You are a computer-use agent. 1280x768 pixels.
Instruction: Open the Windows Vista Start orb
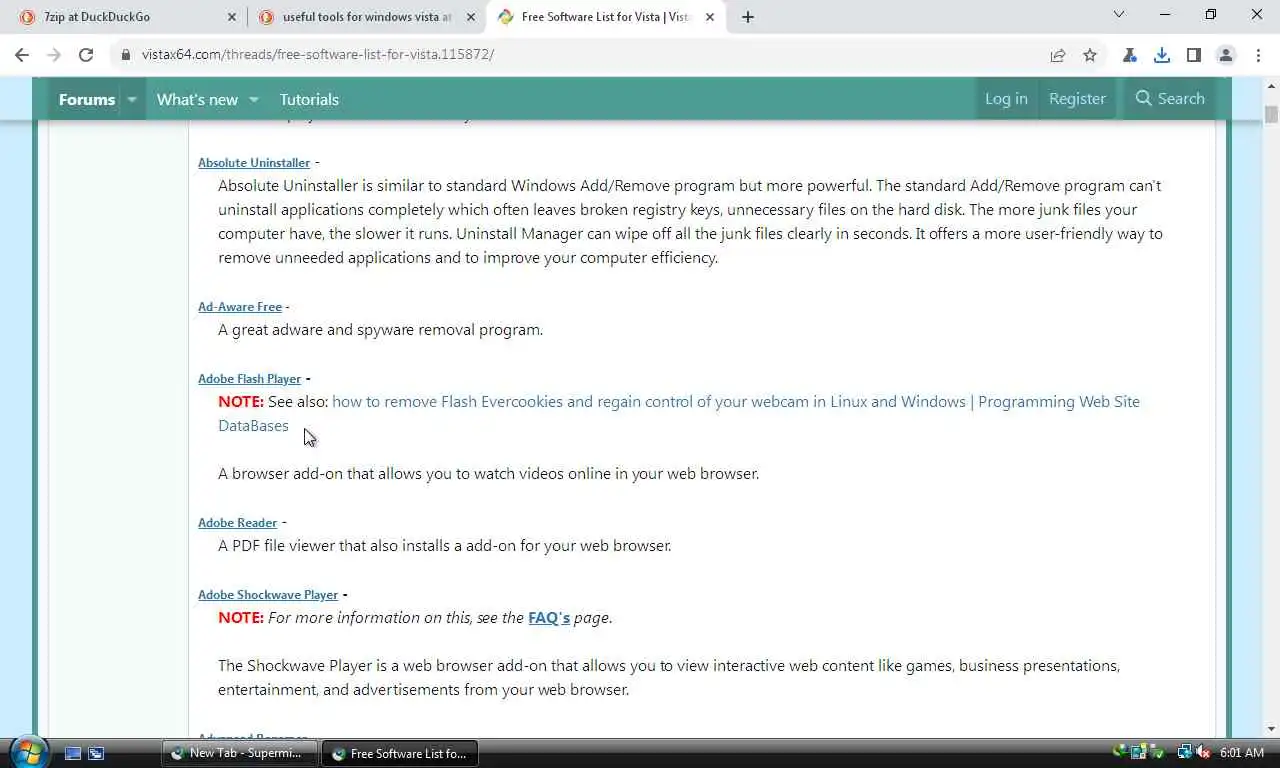28,751
